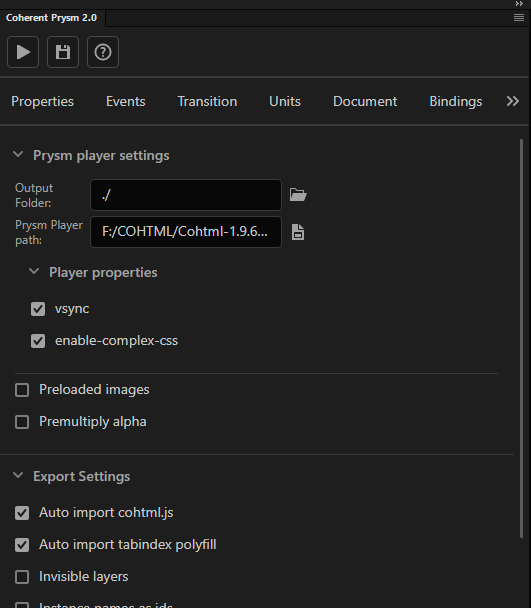
Task: Switch to the Properties tab
Action: pyautogui.click(x=42, y=101)
